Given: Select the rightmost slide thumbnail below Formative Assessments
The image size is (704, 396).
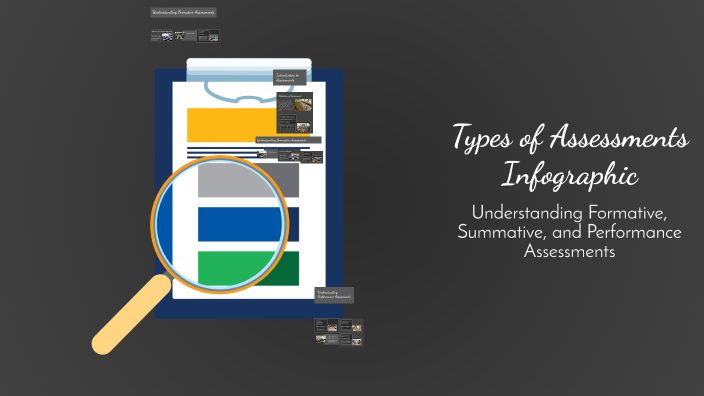Looking at the screenshot, I should [x=208, y=36].
